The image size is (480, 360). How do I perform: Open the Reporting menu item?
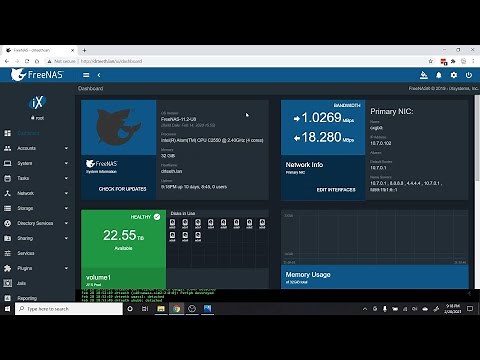point(27,298)
